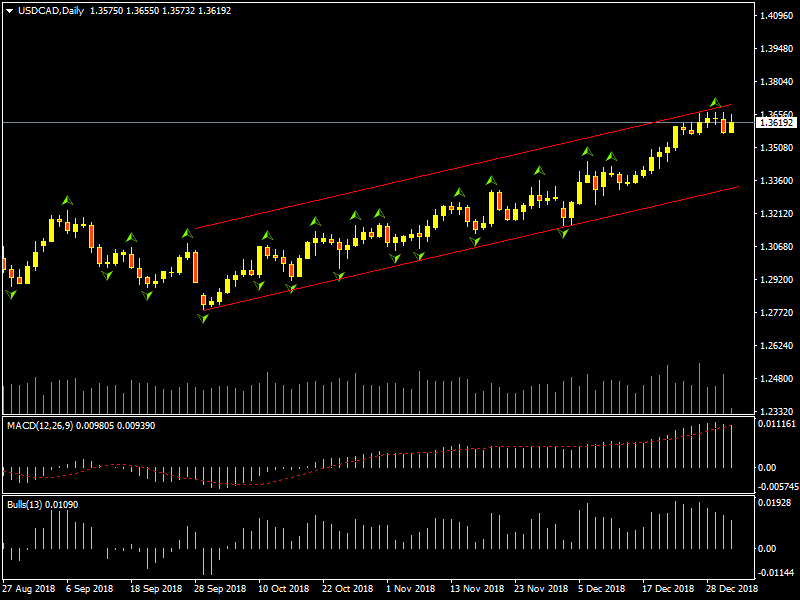Image resolution: width=800 pixels, height=600 pixels.
Task: Click the 1.40960 price scale label
Action: 776,16
